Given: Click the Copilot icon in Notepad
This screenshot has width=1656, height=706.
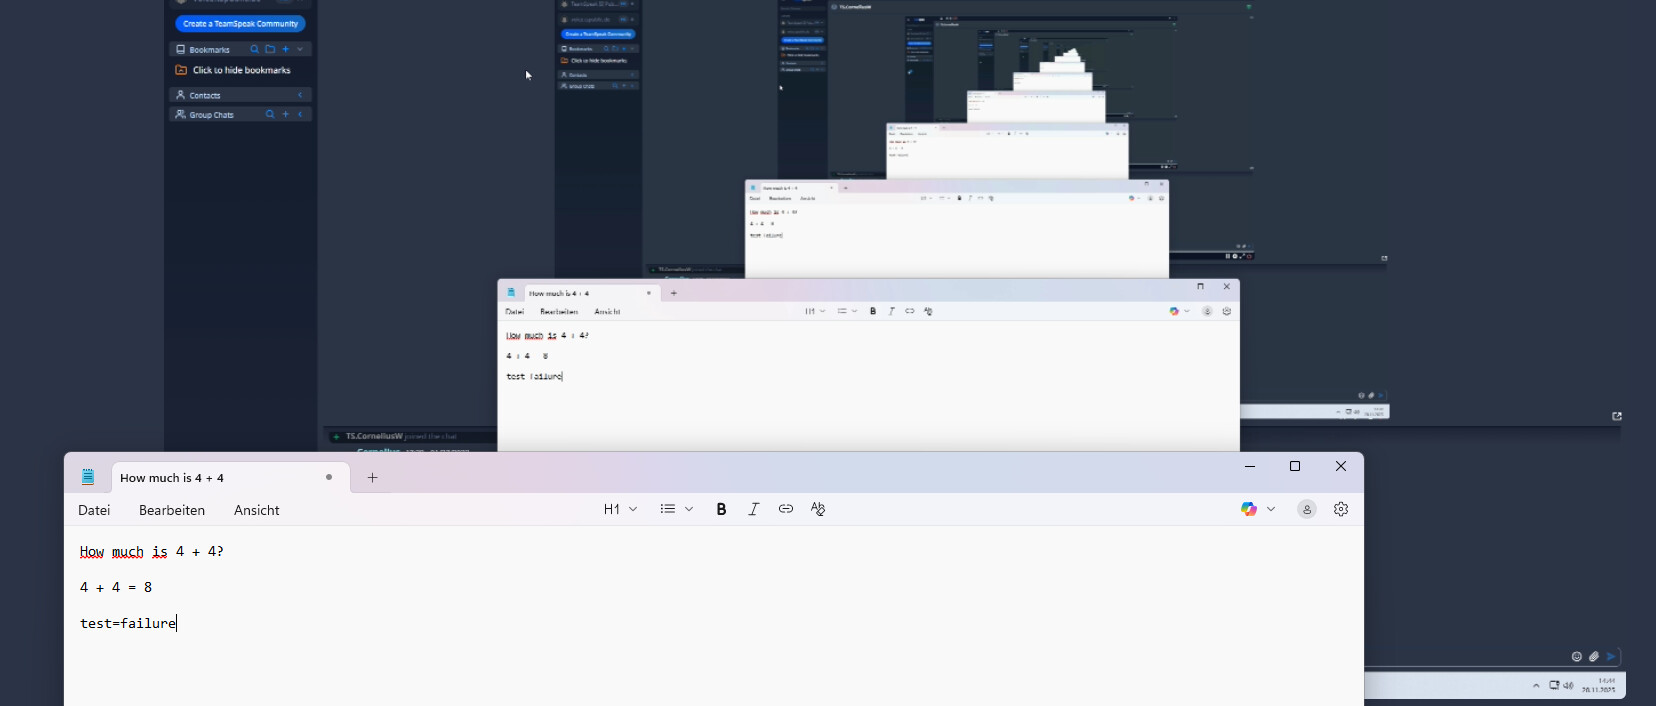Looking at the screenshot, I should (1249, 509).
